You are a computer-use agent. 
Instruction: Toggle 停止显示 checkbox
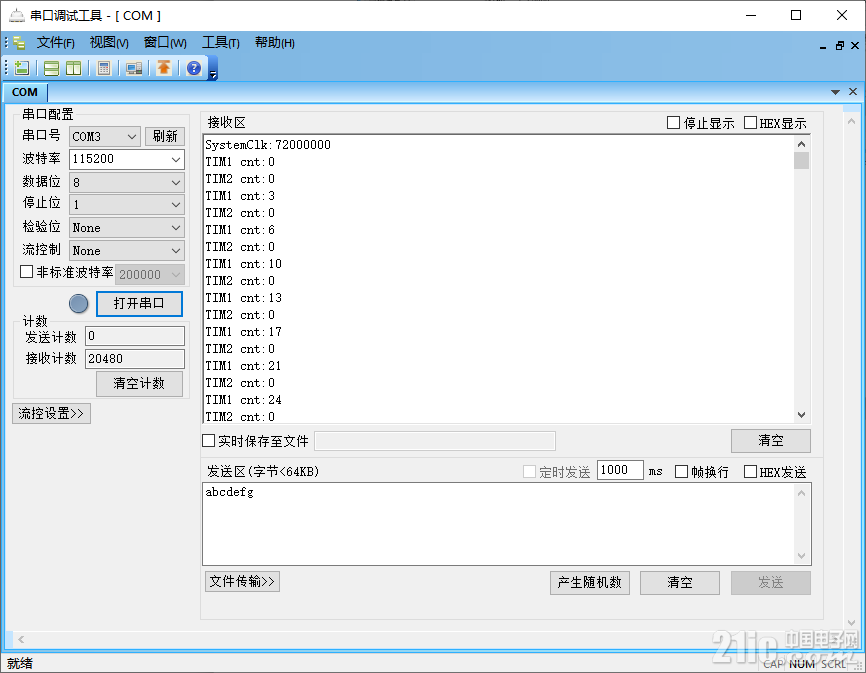click(x=673, y=123)
